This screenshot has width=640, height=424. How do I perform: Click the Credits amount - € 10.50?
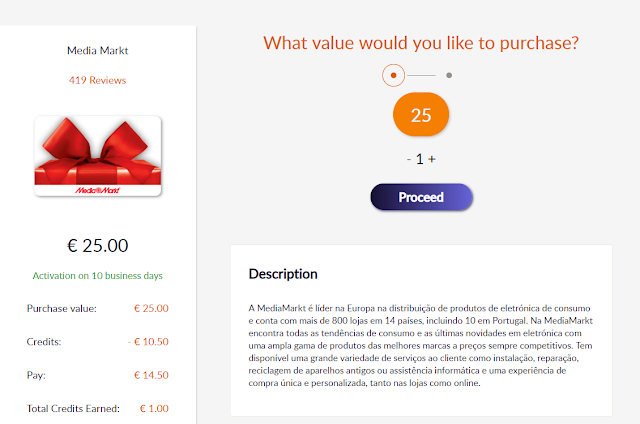(x=149, y=342)
